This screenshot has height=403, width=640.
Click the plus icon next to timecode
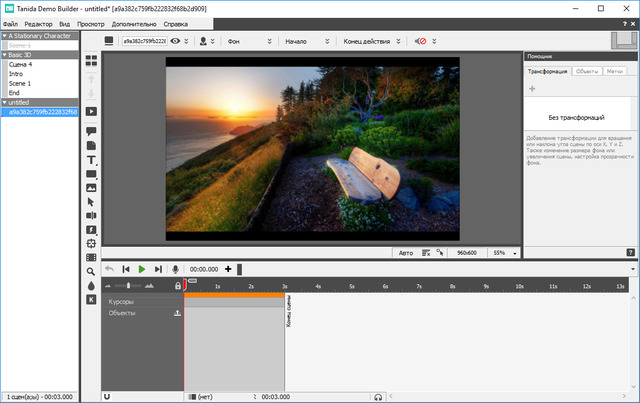coord(228,269)
